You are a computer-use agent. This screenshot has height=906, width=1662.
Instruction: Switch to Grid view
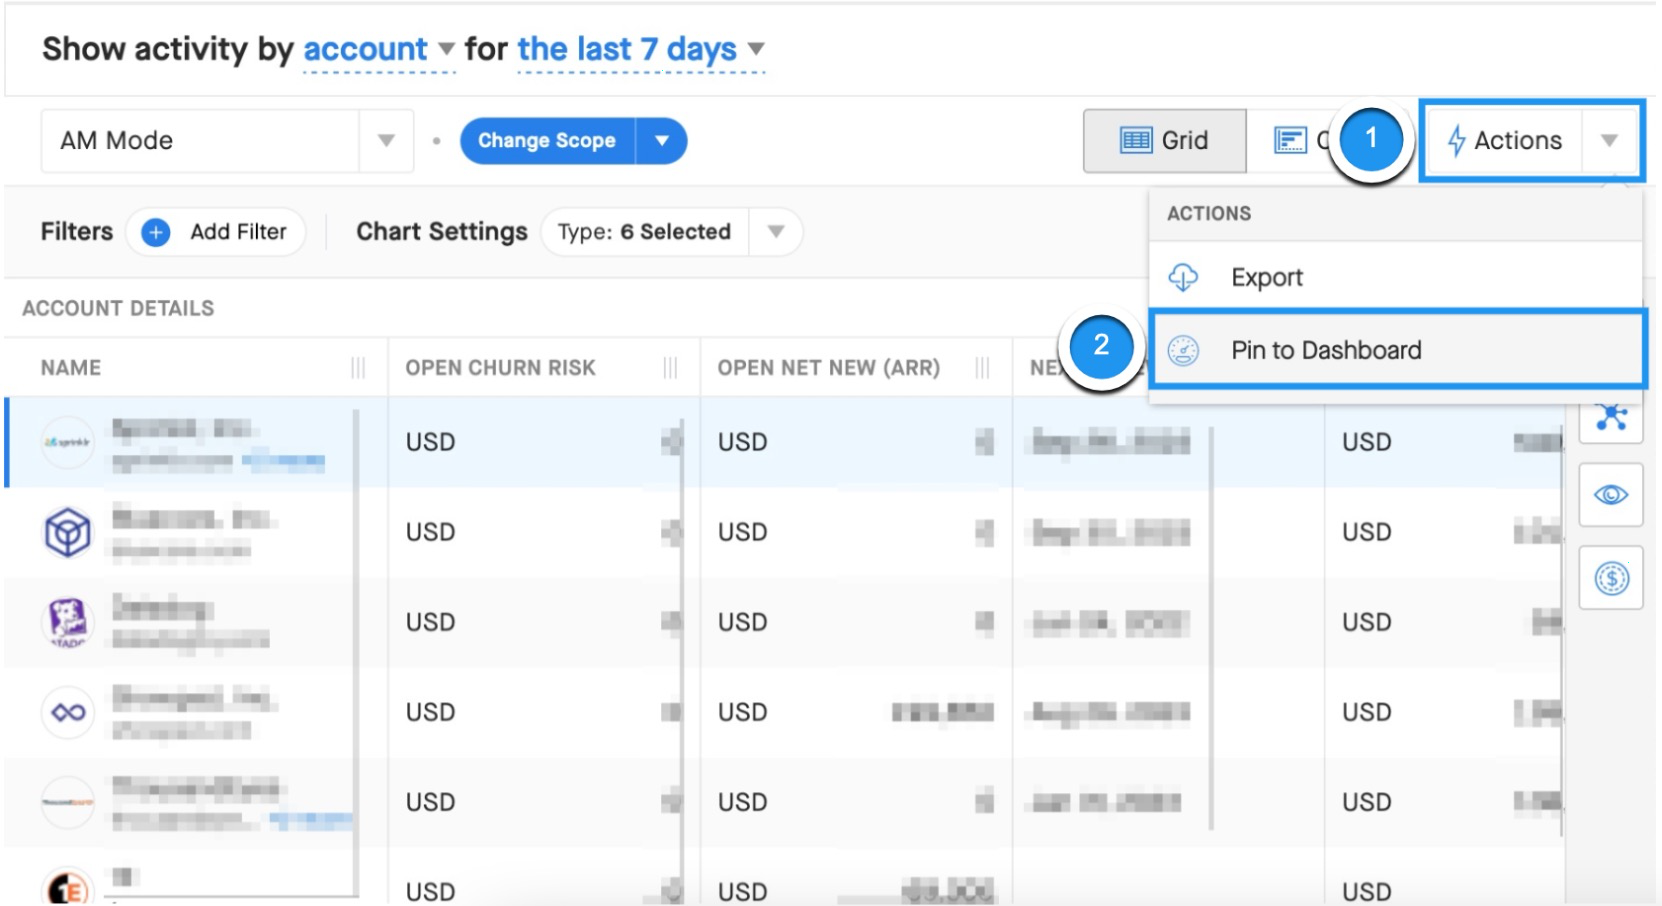(x=1164, y=141)
